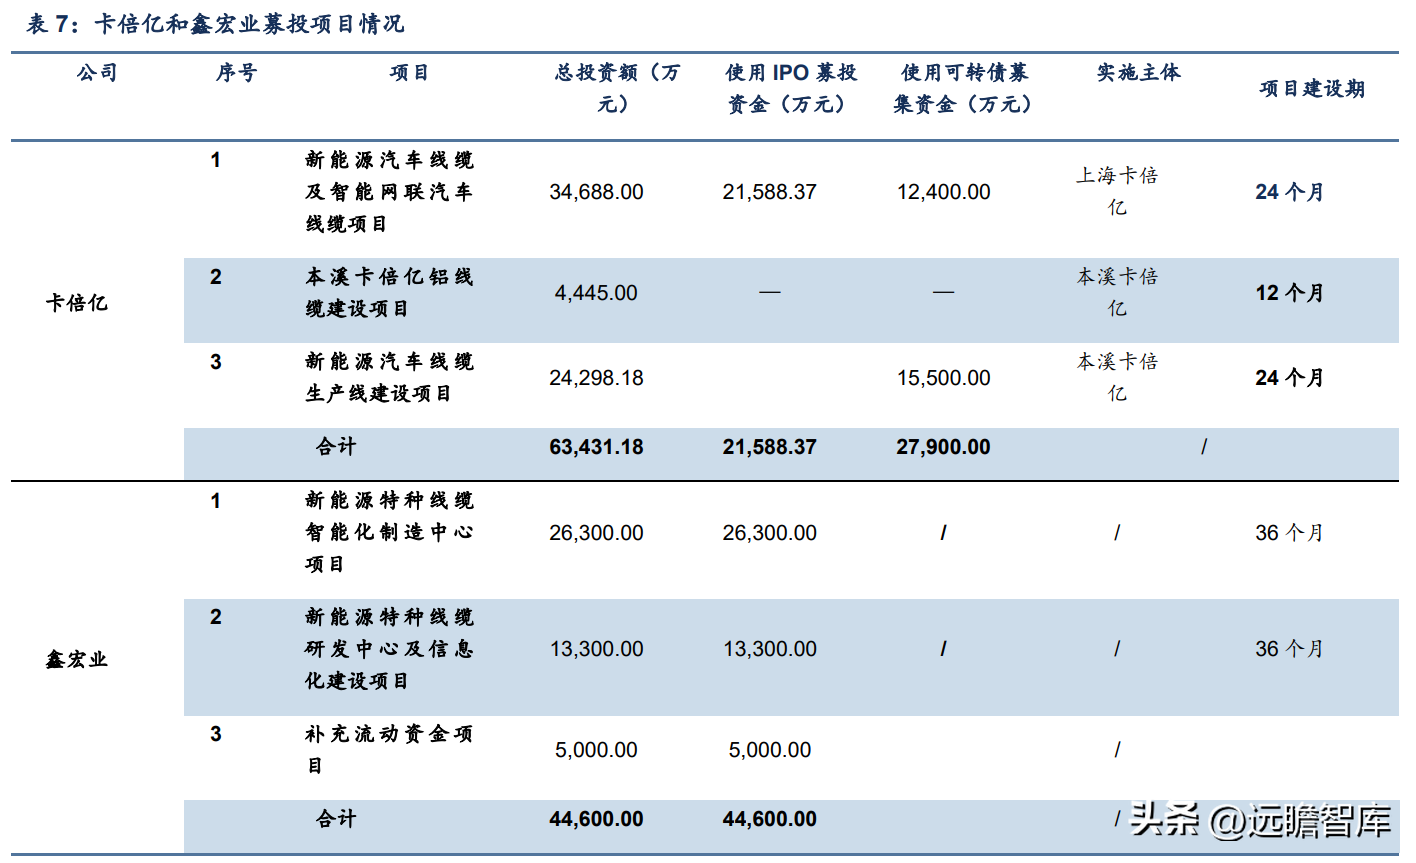Select project 新能源汽车线缆及智能网联汽车线缆项目
The width and height of the screenshot is (1416, 863).
(389, 191)
